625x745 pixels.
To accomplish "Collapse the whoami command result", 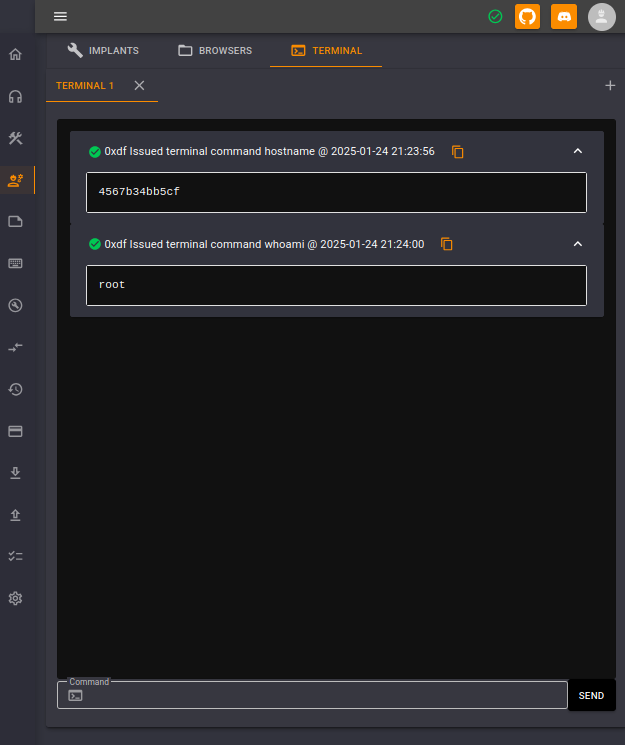I will point(577,244).
